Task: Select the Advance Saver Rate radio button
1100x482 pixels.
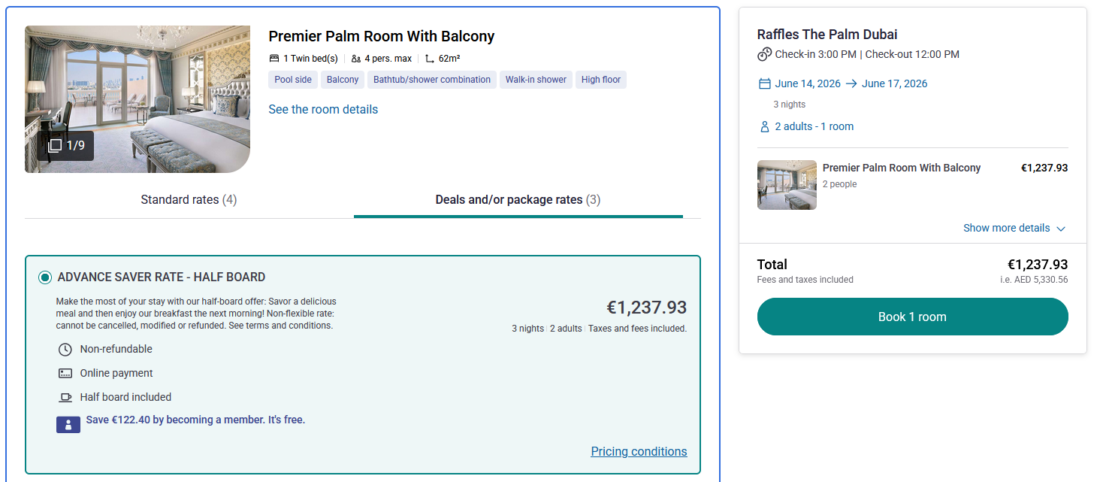Action: click(45, 277)
